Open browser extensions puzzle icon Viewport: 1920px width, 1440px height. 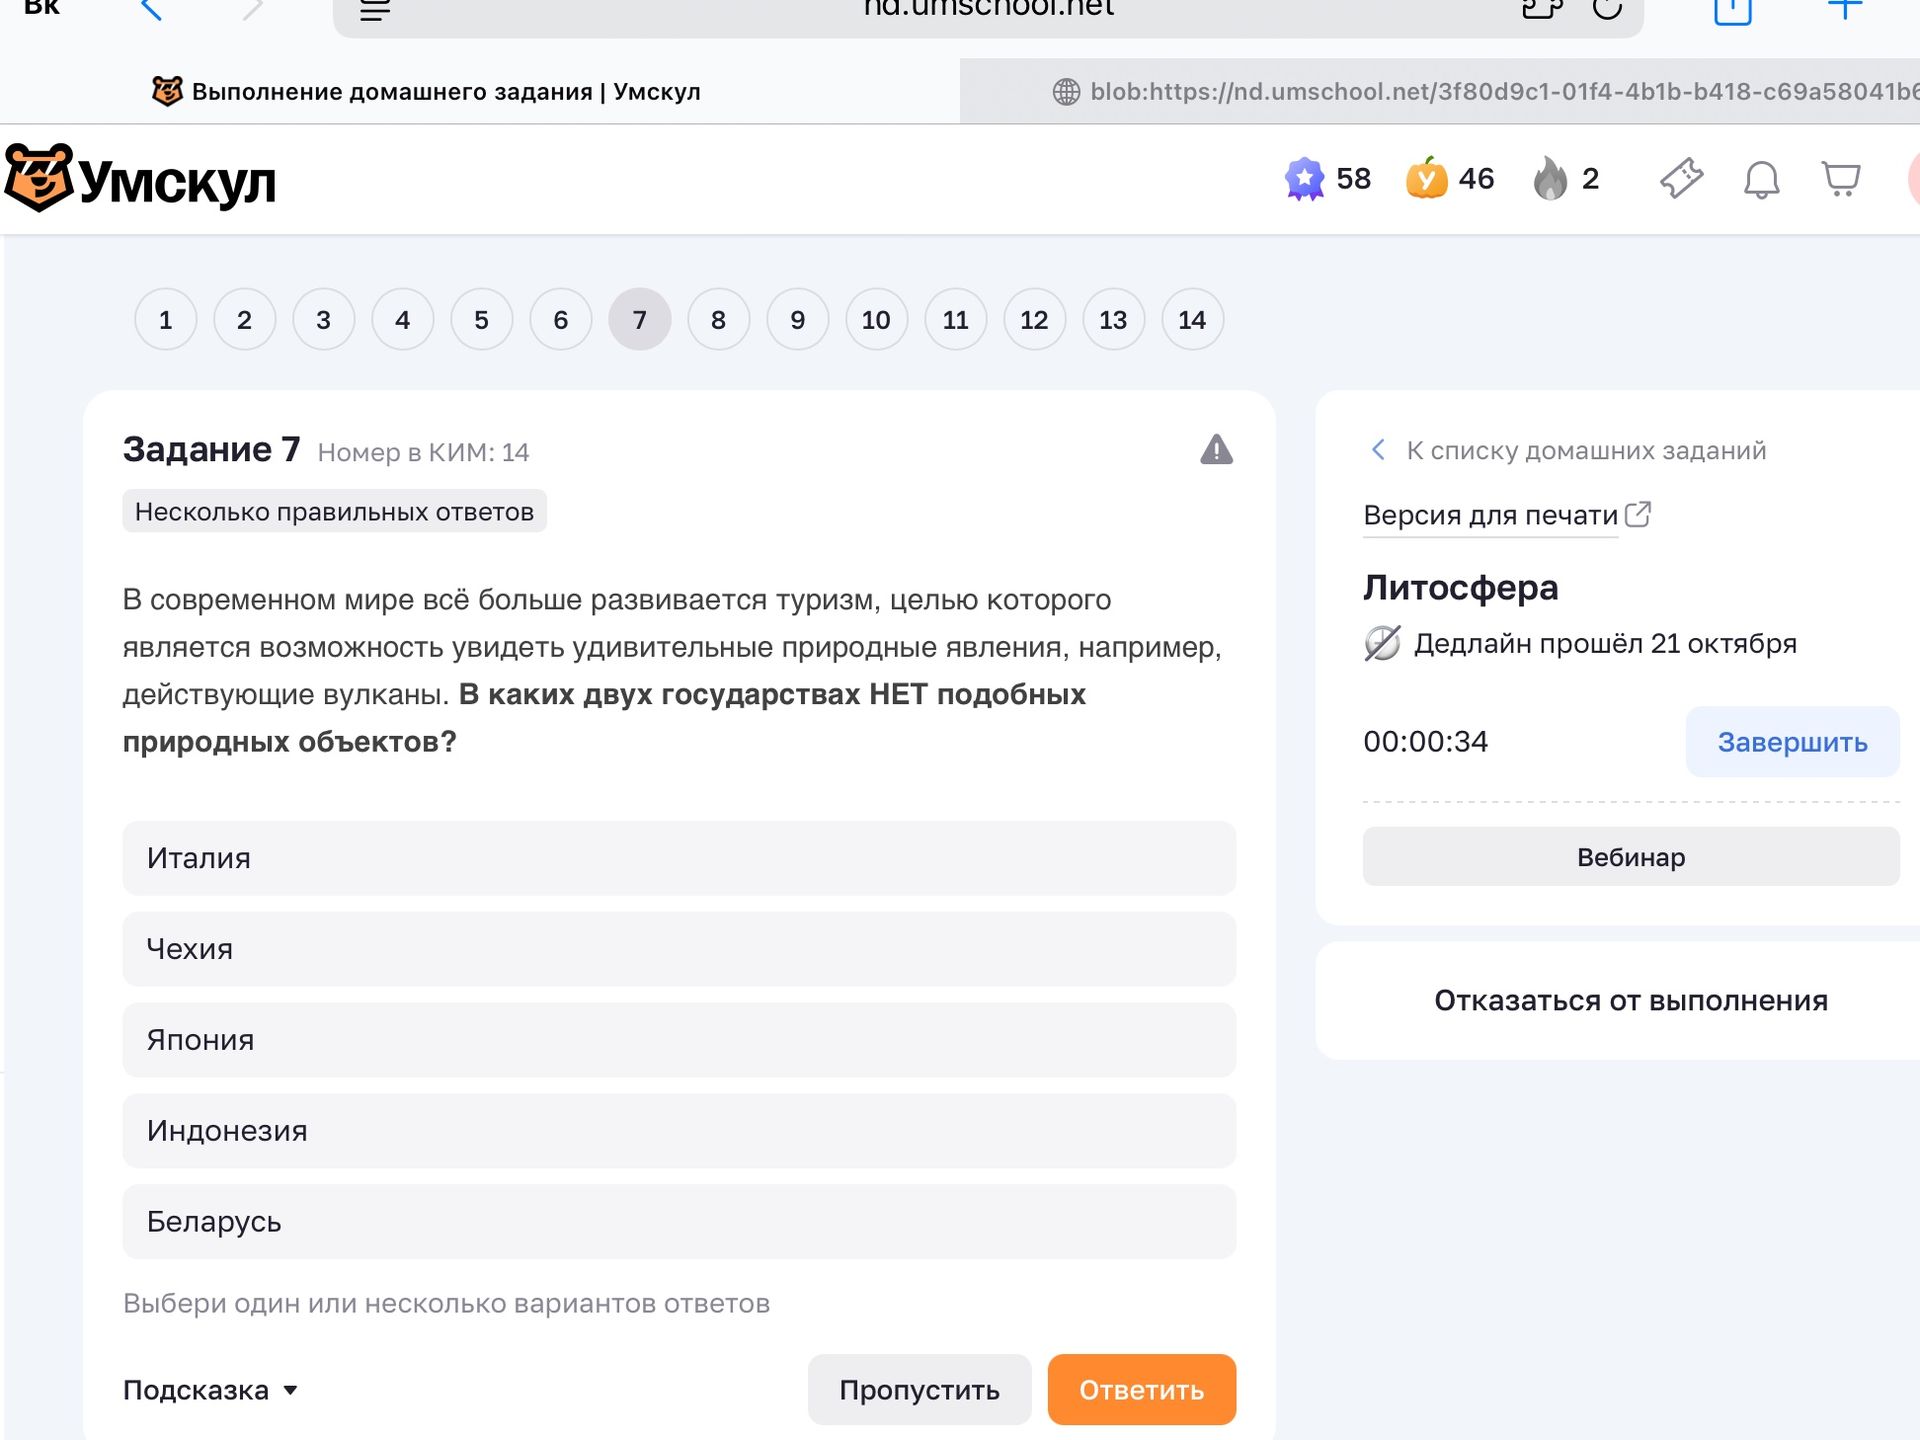[1542, 8]
